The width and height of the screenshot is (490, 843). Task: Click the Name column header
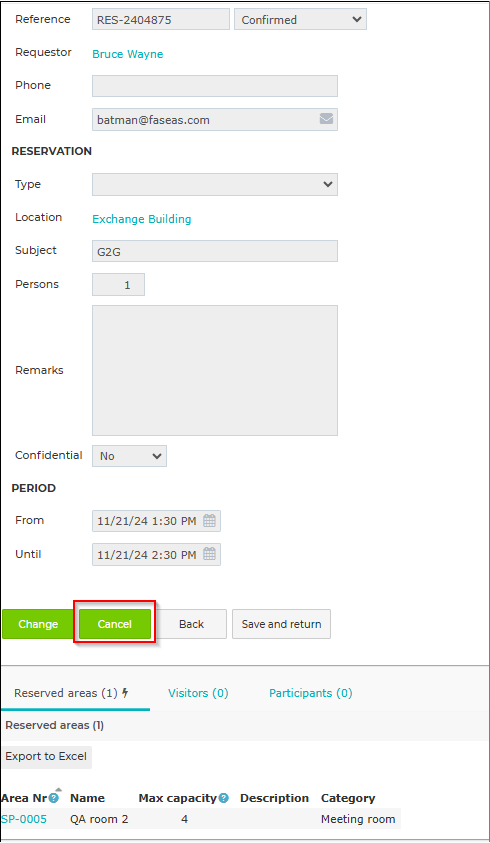(x=87, y=798)
